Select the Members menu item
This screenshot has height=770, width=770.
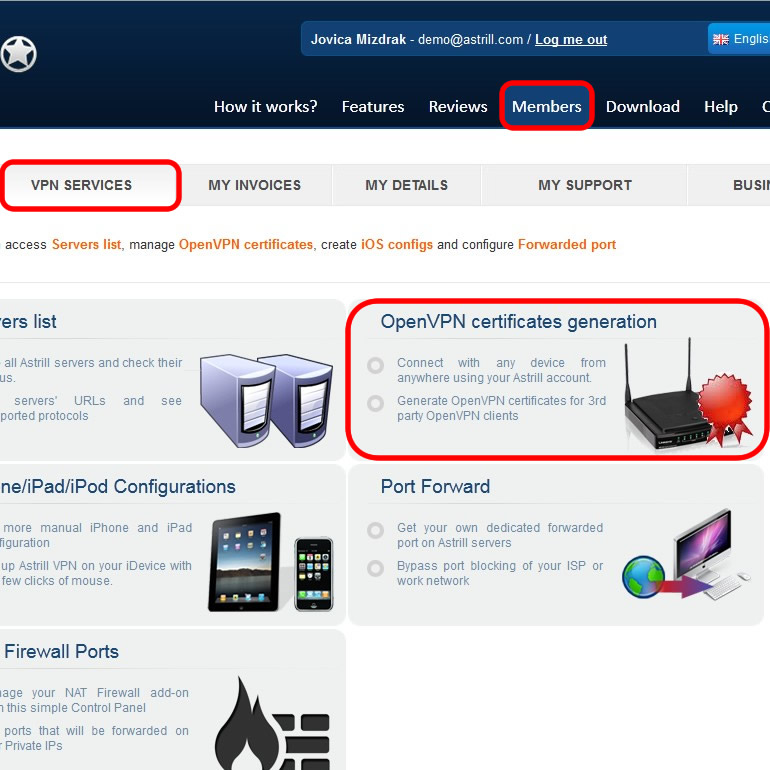coord(547,106)
